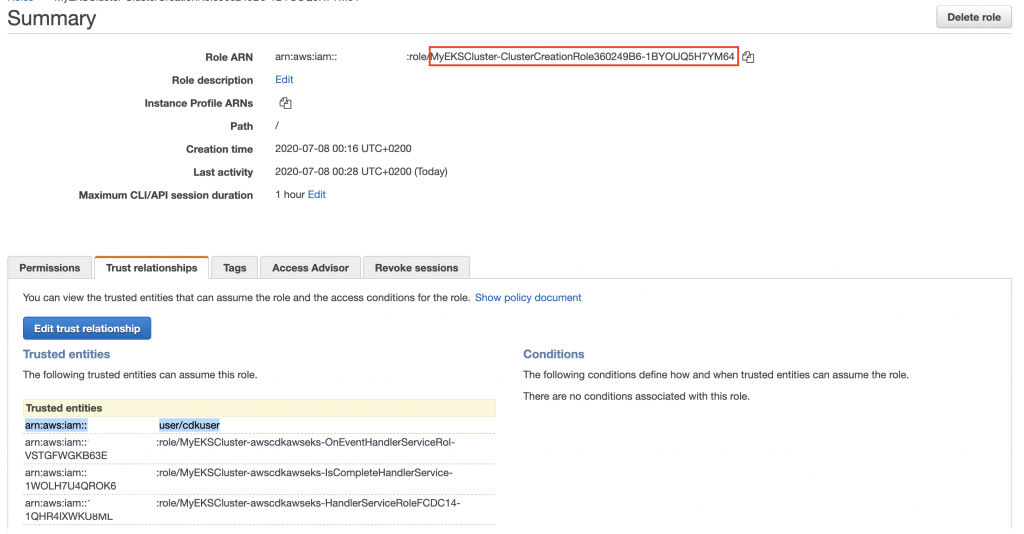Click Show policy document link
The image size is (1024, 534).
[528, 298]
